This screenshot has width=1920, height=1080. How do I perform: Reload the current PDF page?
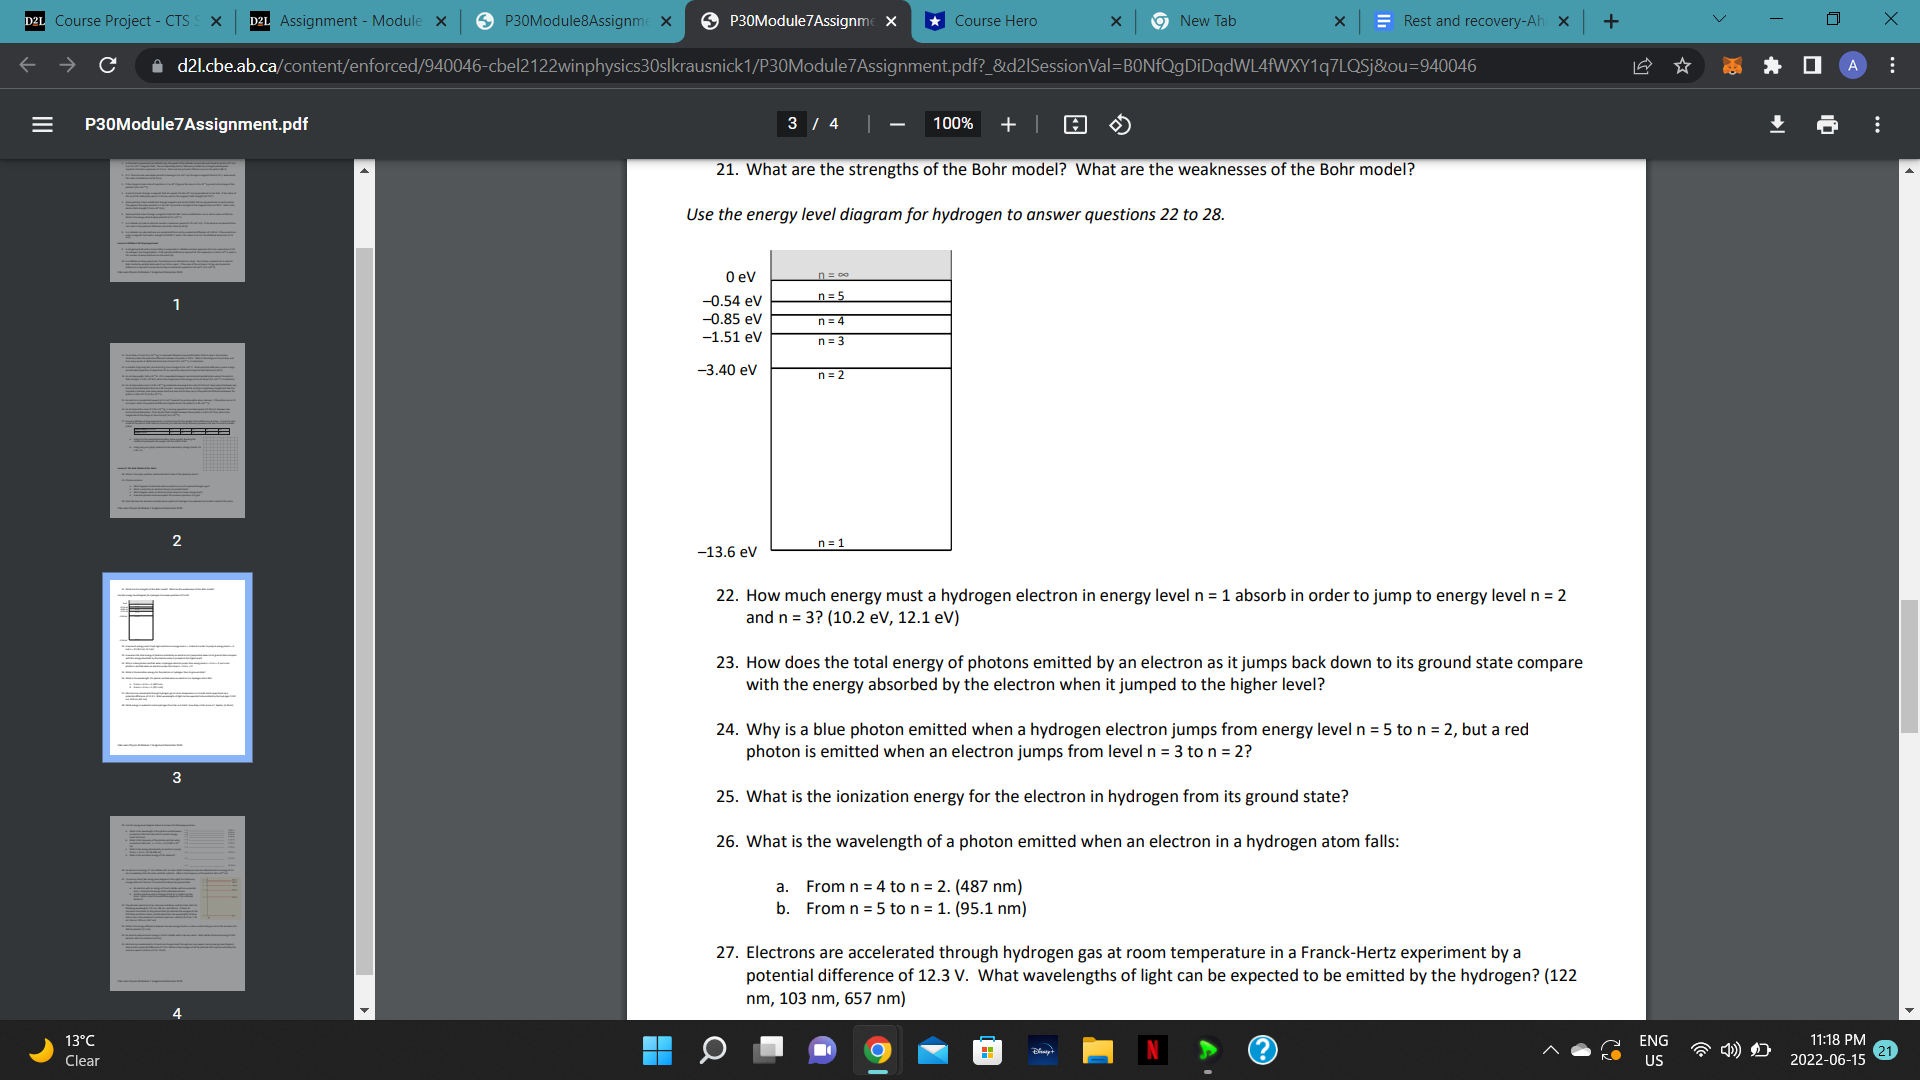click(106, 66)
